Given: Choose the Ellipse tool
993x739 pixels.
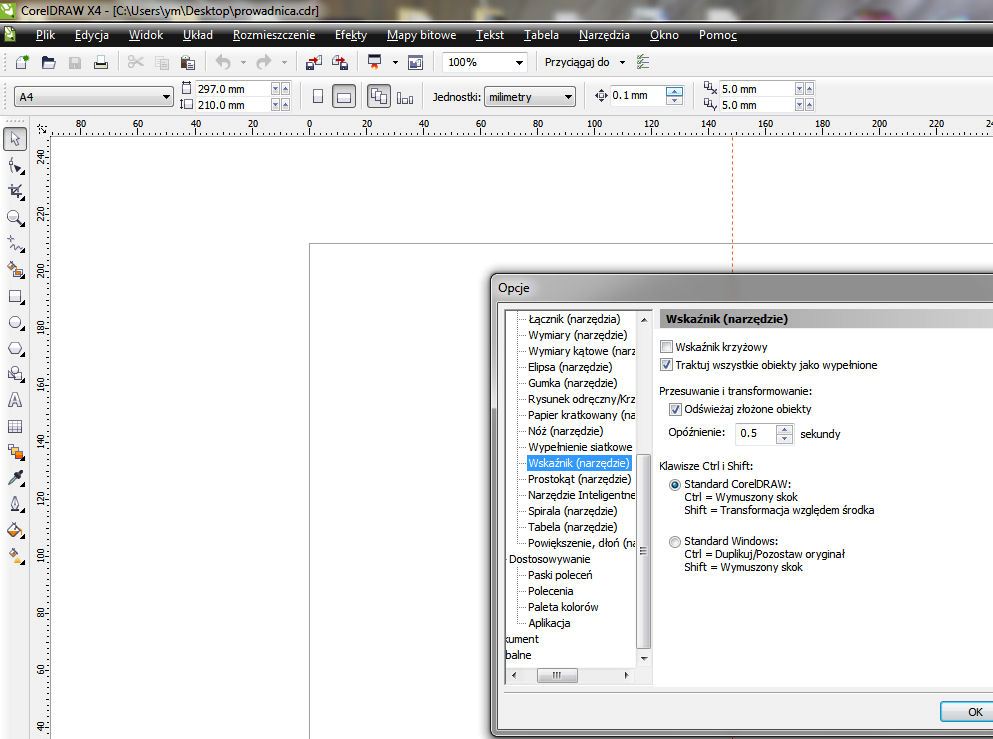Looking at the screenshot, I should pyautogui.click(x=15, y=323).
